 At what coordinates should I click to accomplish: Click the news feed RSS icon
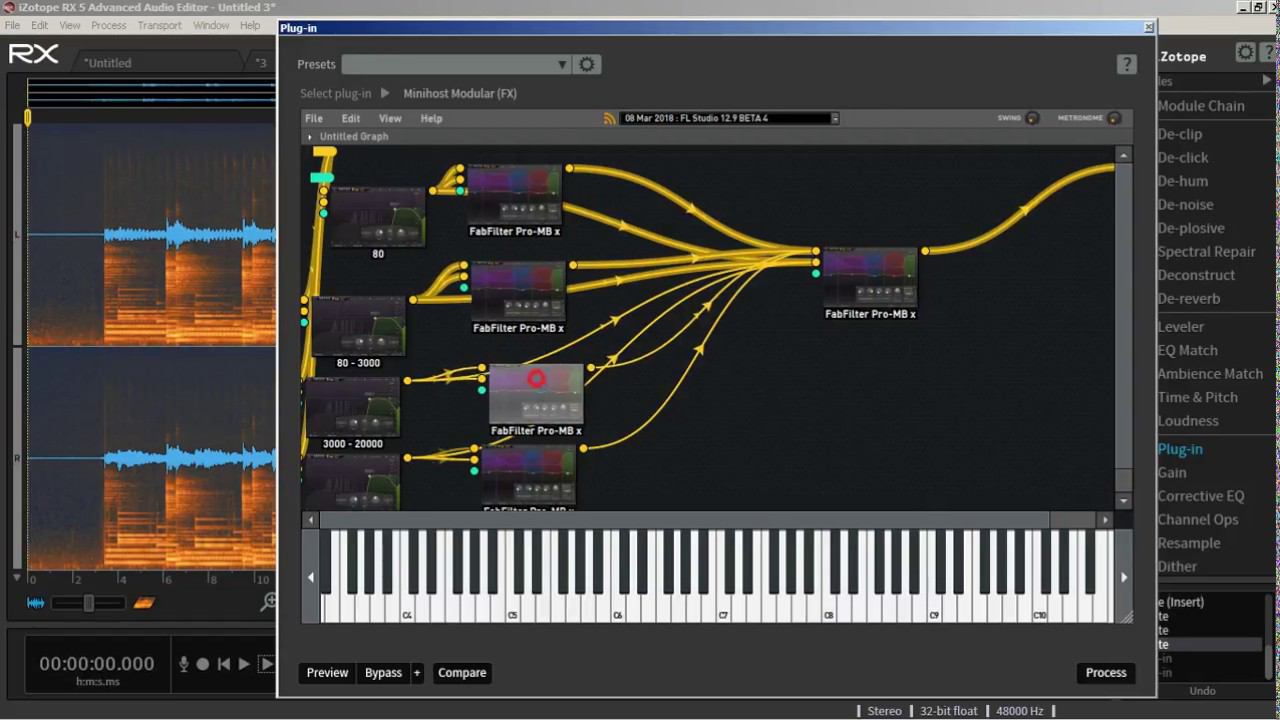(609, 118)
